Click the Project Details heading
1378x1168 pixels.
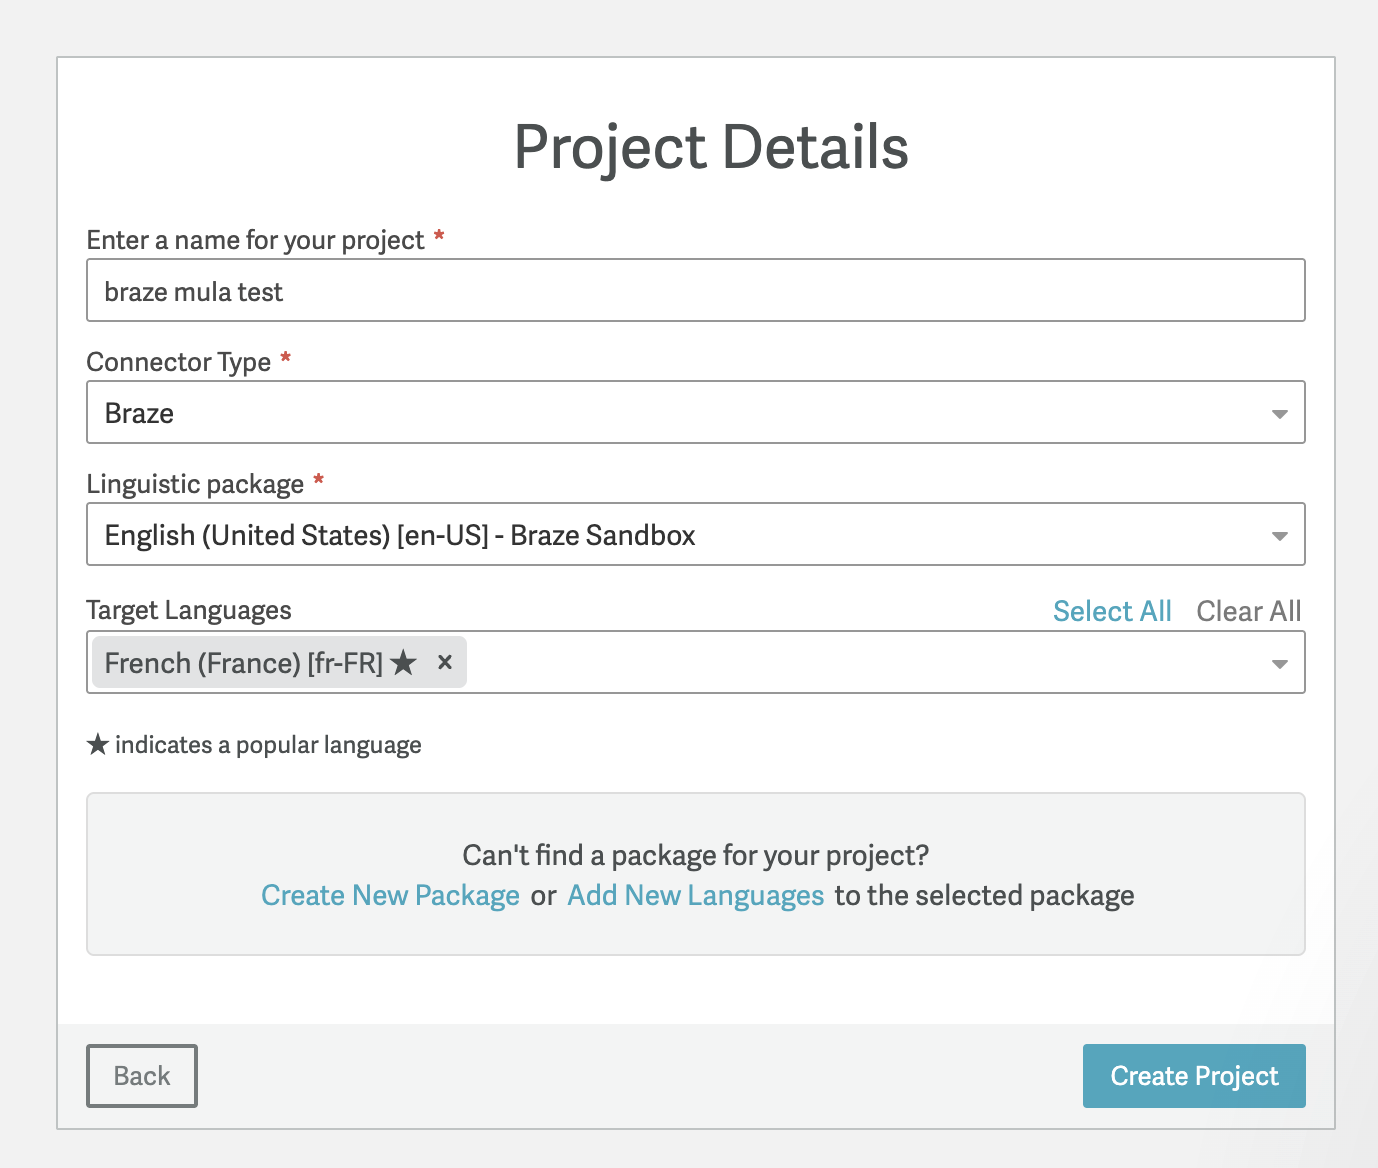click(x=711, y=147)
